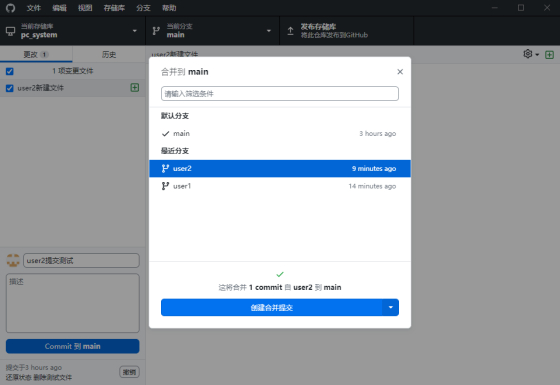Click the GitHub Desktop logo icon
This screenshot has height=385, width=560.
[x=10, y=8]
